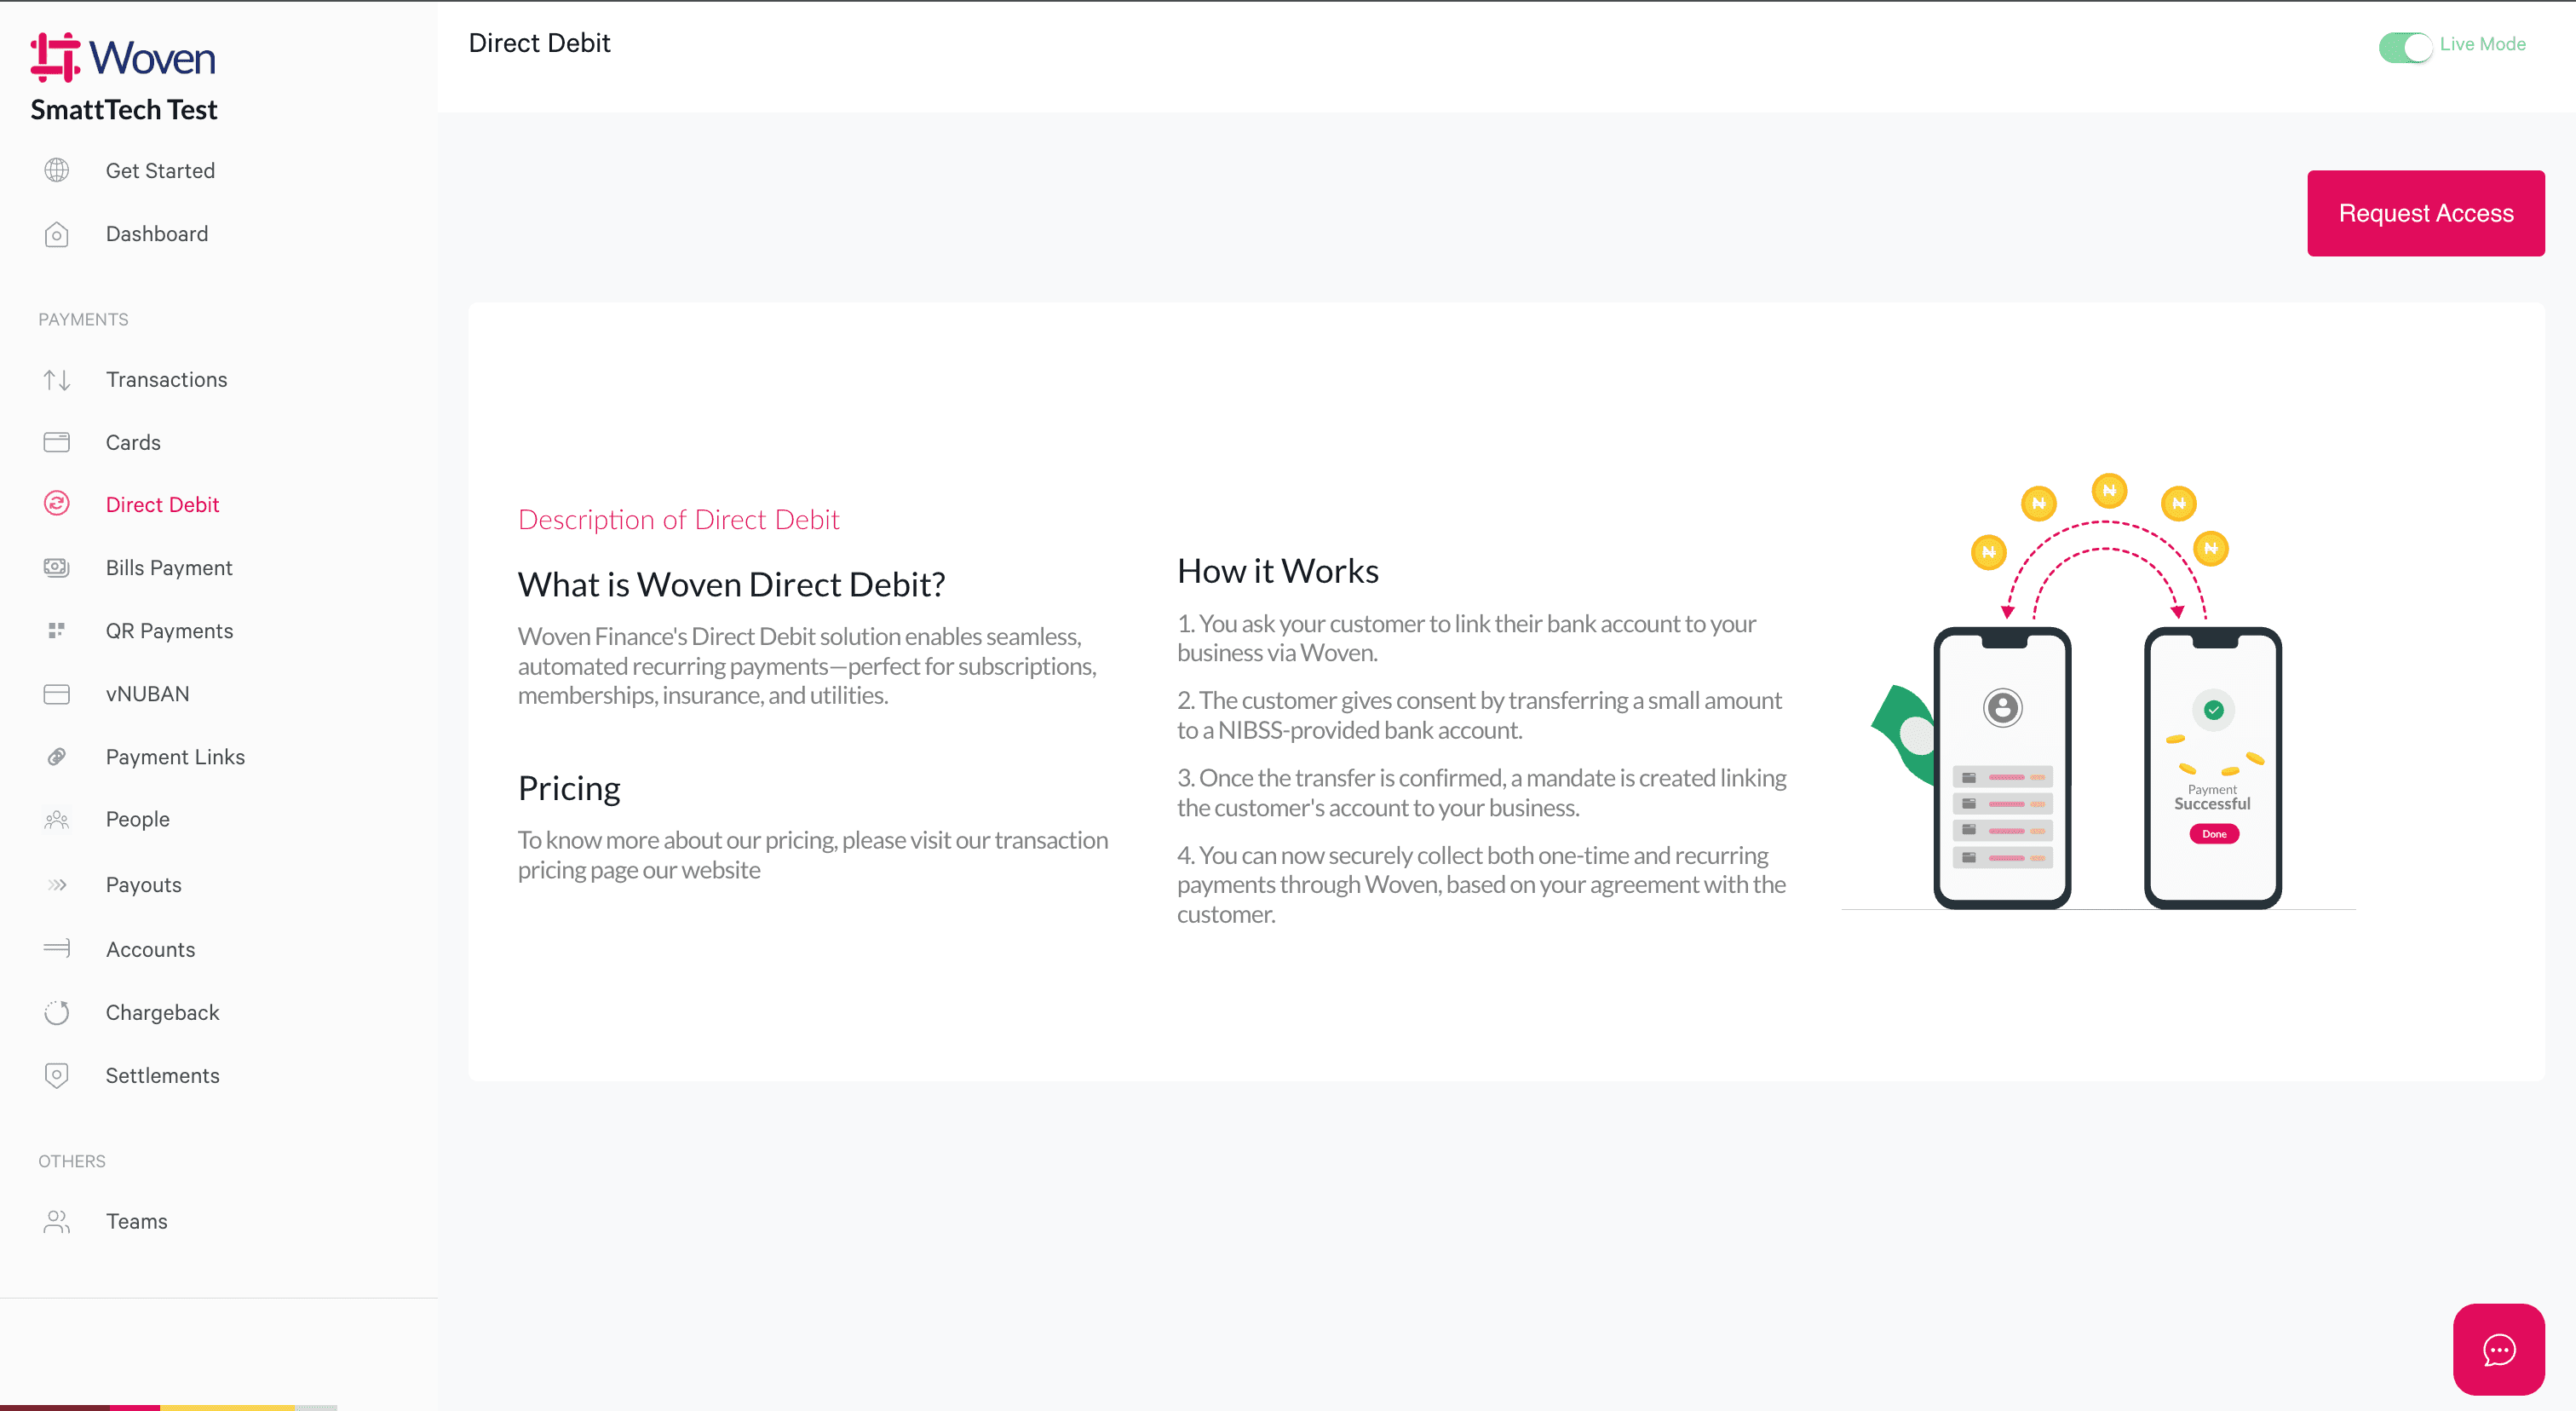Open Bills Payment section
This screenshot has width=2576, height=1411.
[x=169, y=568]
